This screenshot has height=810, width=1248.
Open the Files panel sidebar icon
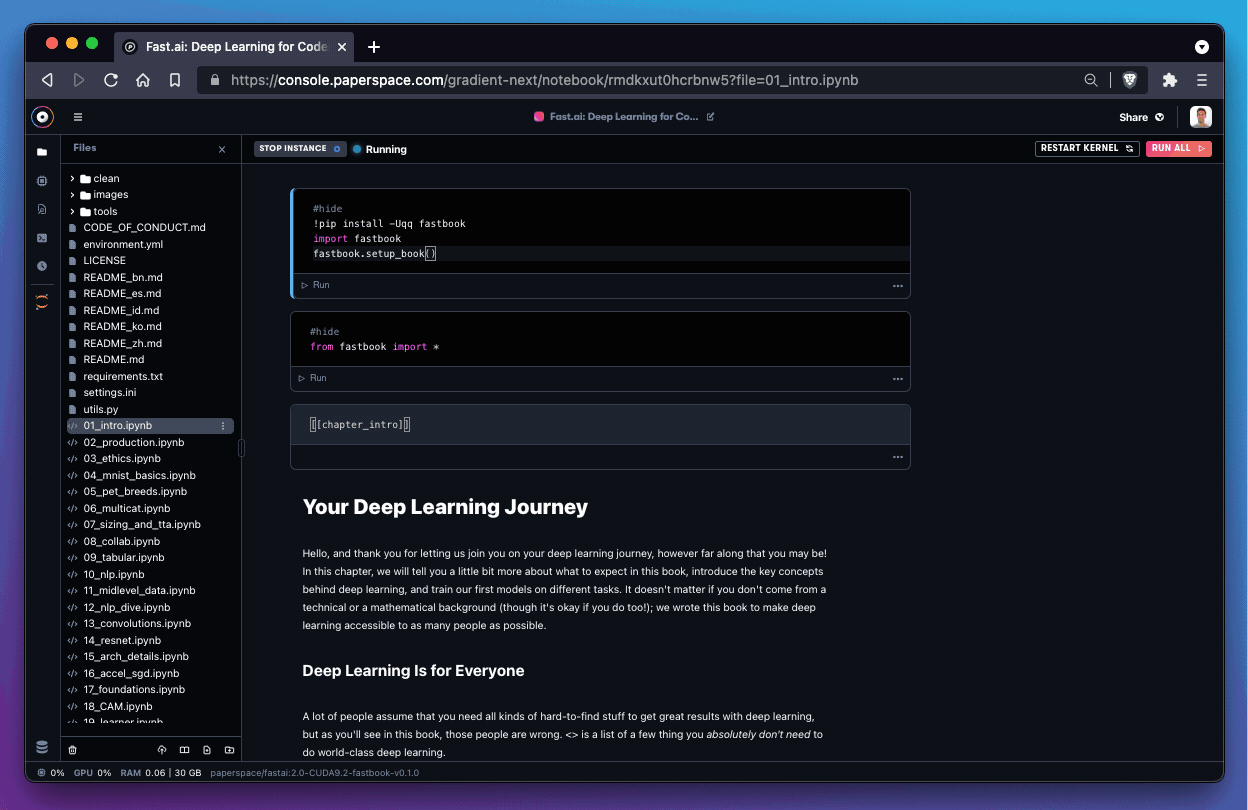42,152
